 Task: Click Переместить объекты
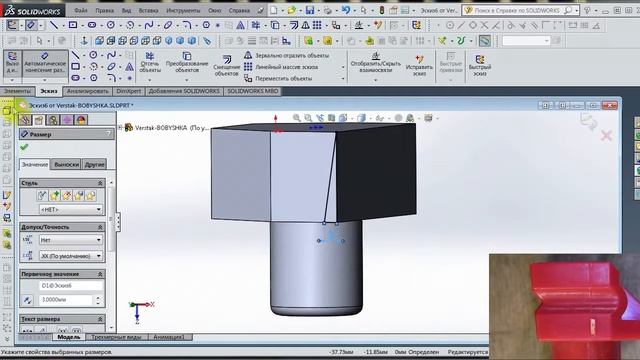(x=278, y=78)
